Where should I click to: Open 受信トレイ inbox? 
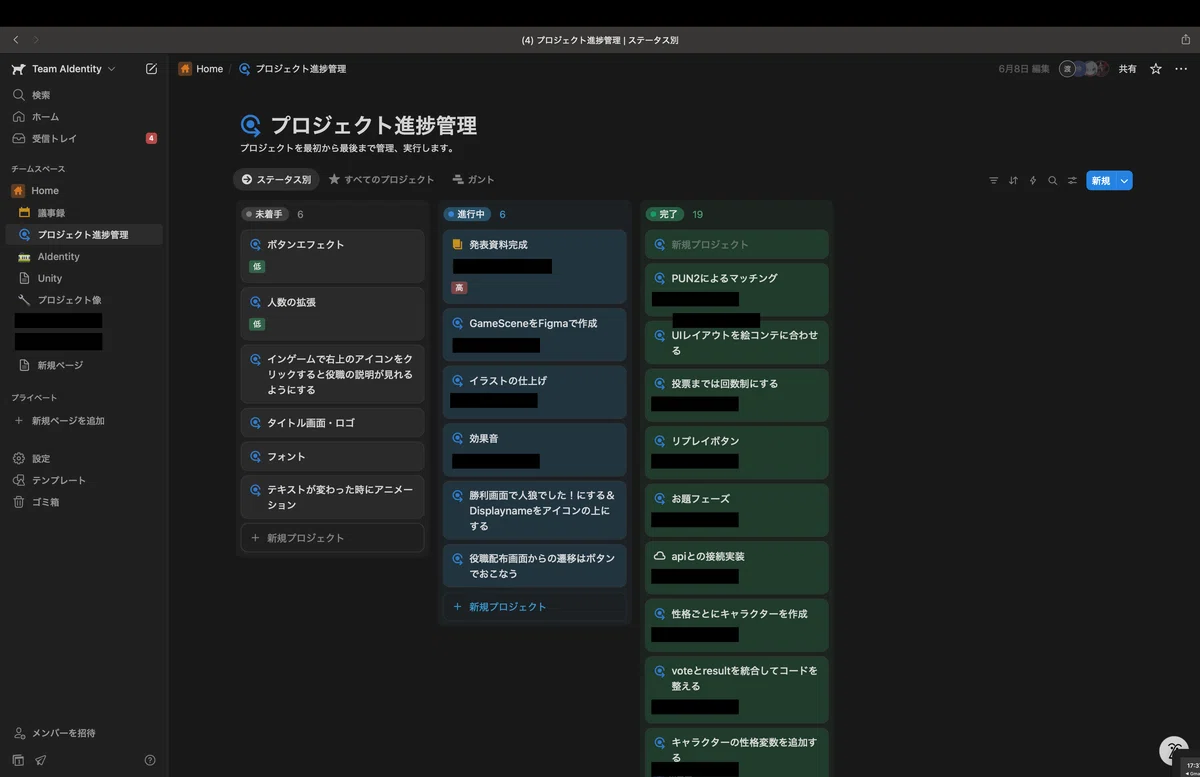pyautogui.click(x=84, y=138)
